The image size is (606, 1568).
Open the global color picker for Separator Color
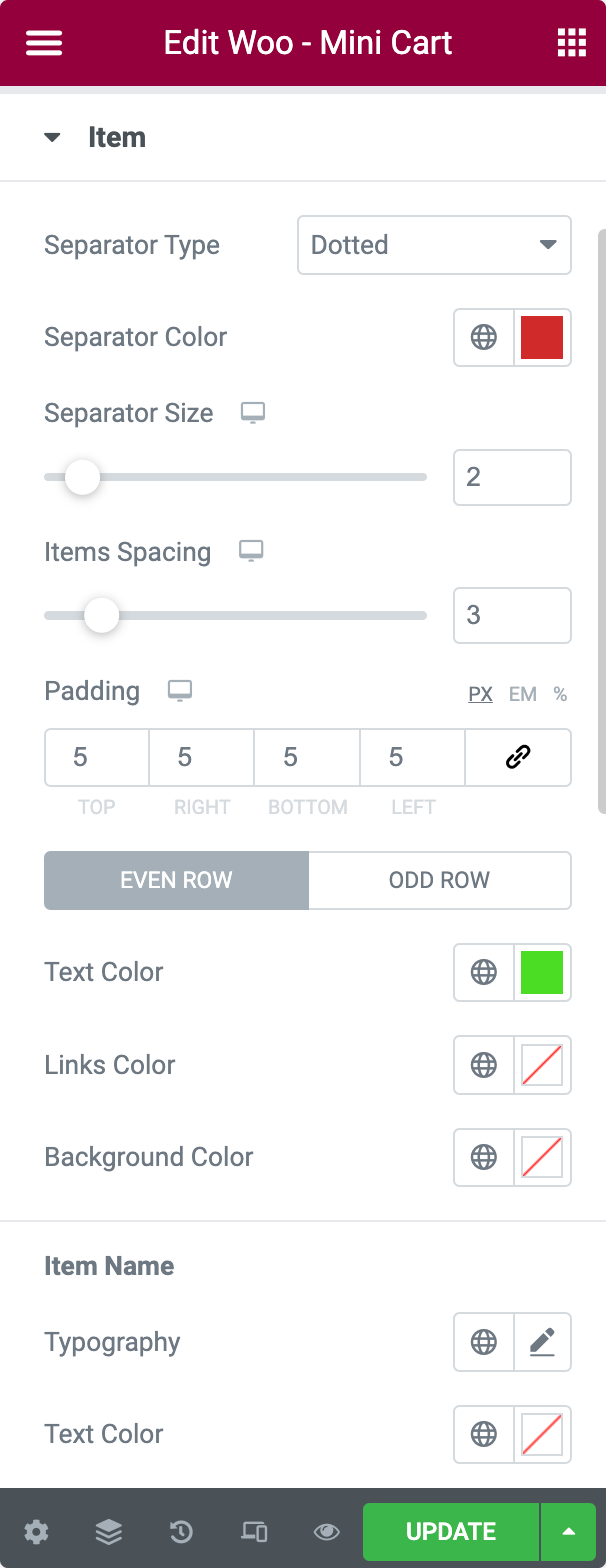(484, 337)
